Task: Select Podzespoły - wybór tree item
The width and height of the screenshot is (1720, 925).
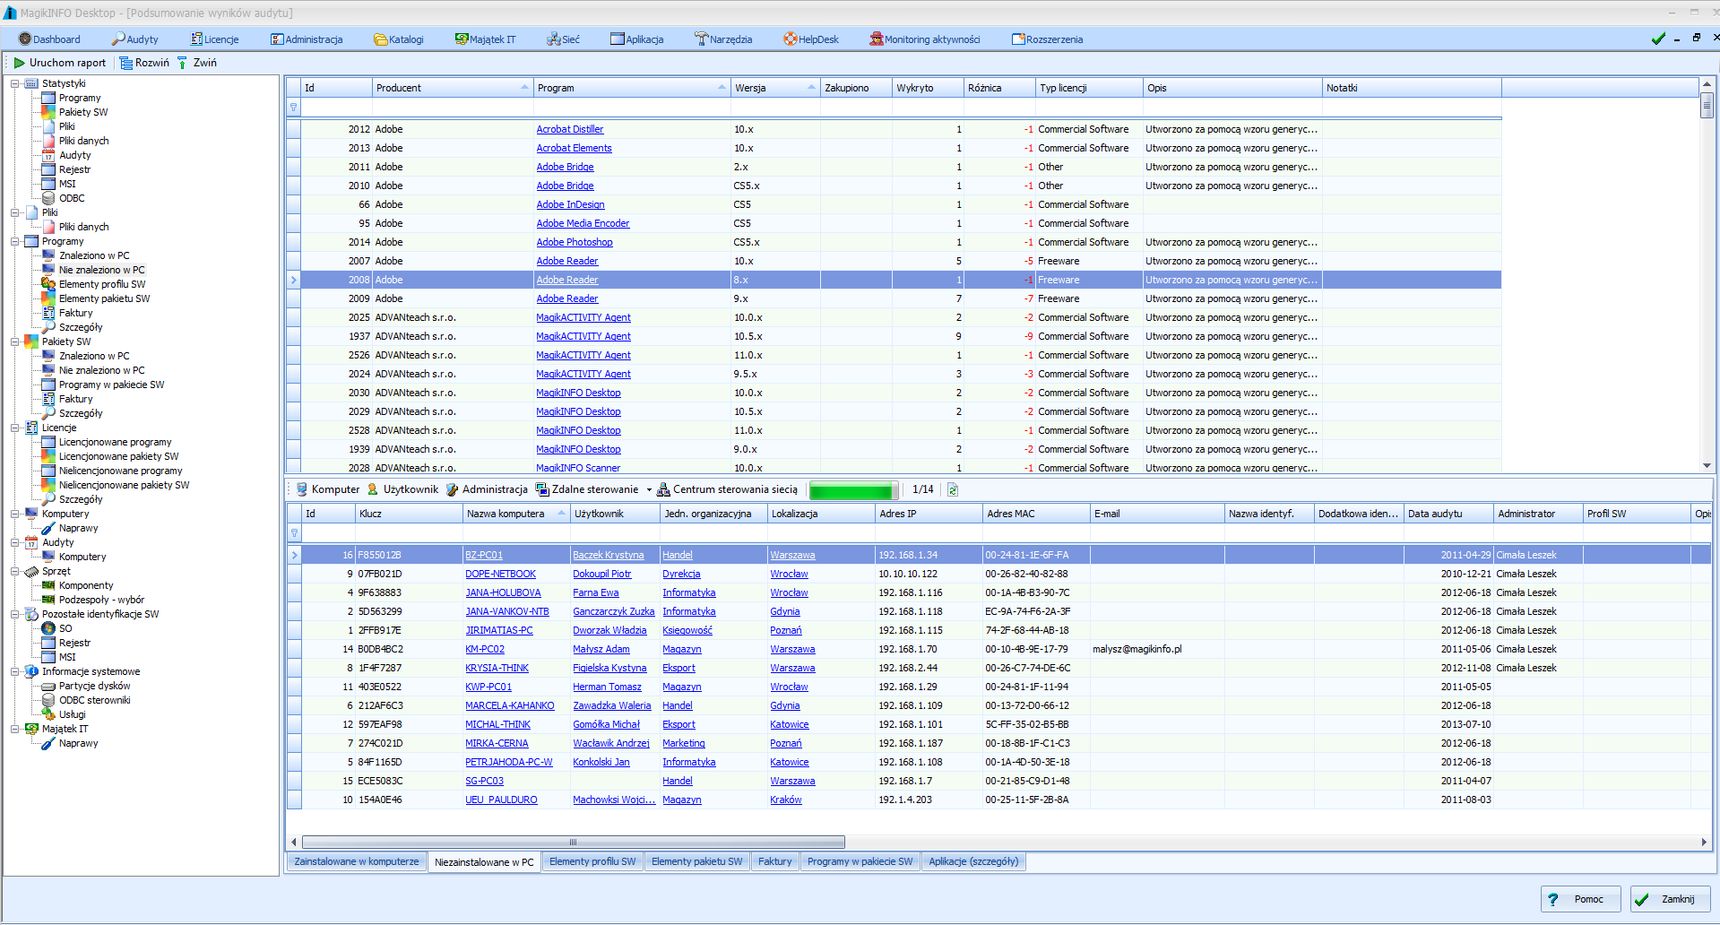Action: tap(101, 600)
